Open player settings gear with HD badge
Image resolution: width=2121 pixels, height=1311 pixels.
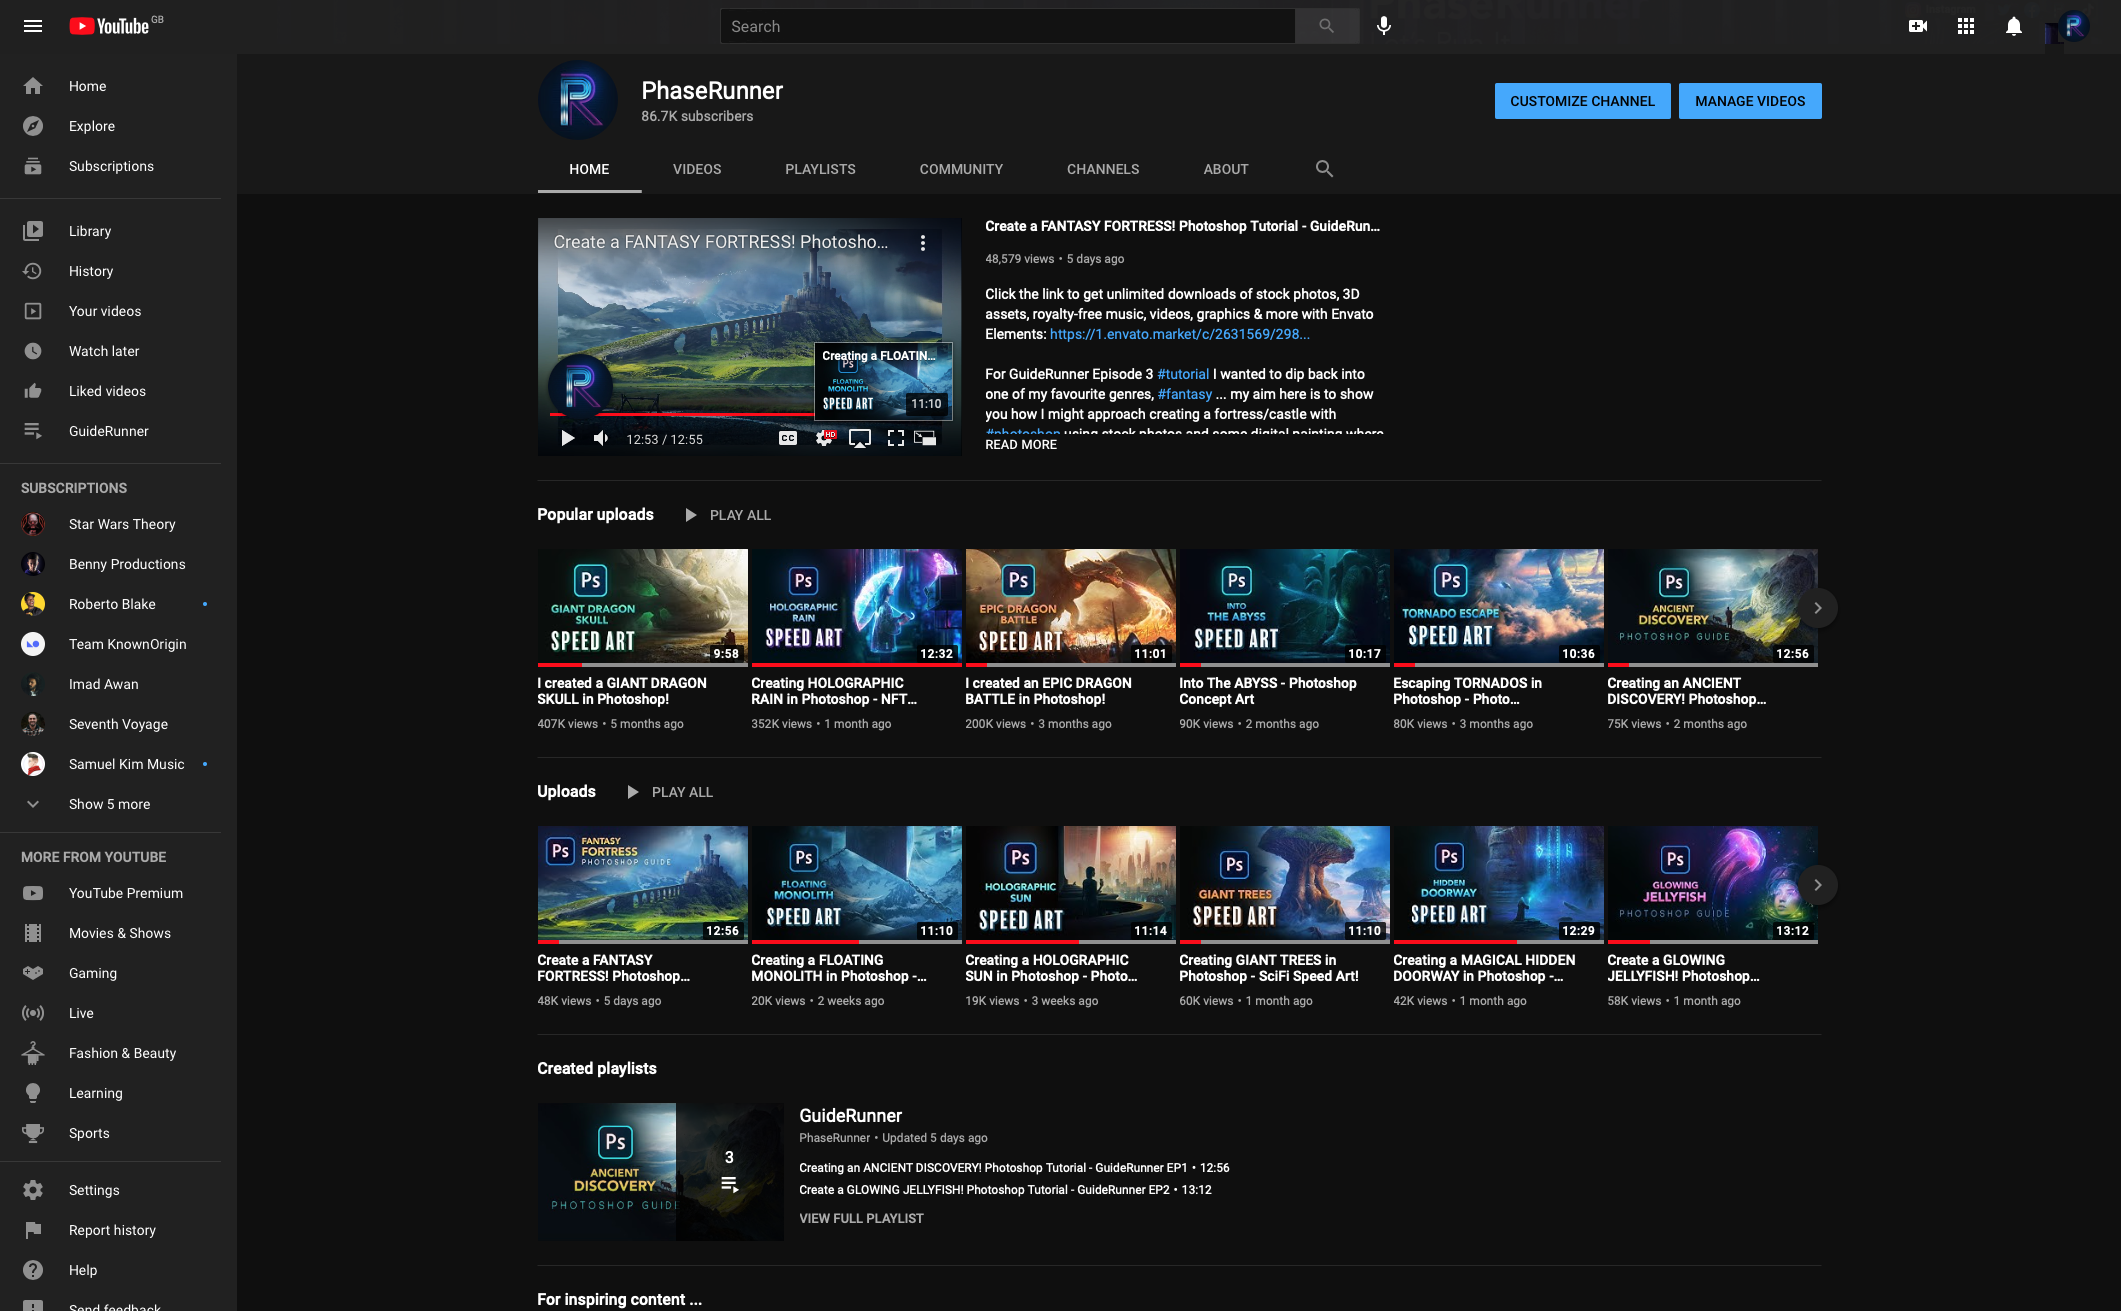pyautogui.click(x=824, y=438)
